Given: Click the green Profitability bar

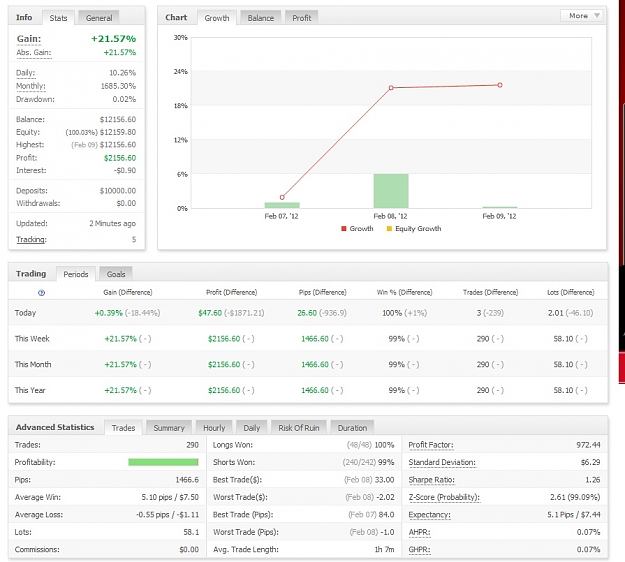Looking at the screenshot, I should (x=163, y=462).
